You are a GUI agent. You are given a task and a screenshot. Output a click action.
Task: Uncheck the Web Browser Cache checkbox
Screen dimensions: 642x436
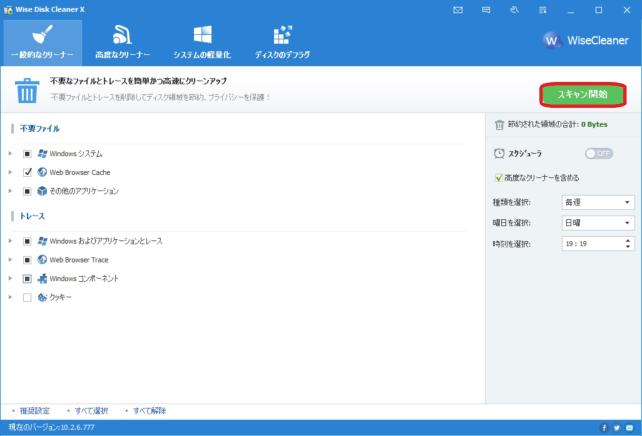[x=27, y=172]
